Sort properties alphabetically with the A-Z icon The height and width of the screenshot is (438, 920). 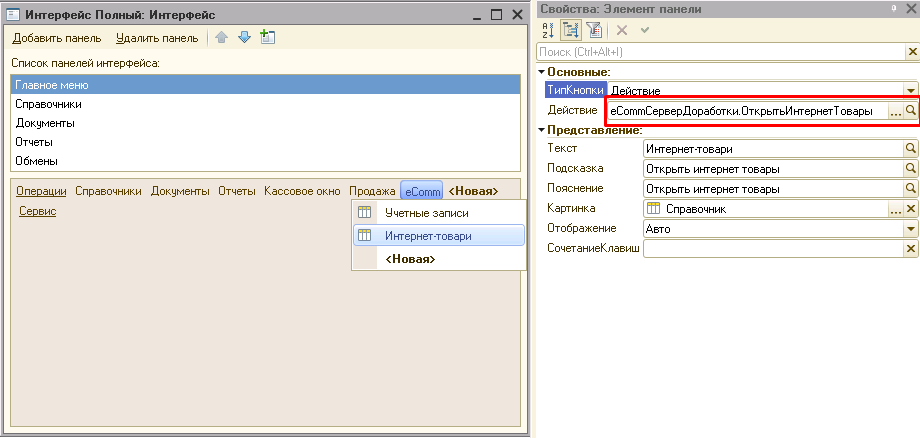coord(548,31)
